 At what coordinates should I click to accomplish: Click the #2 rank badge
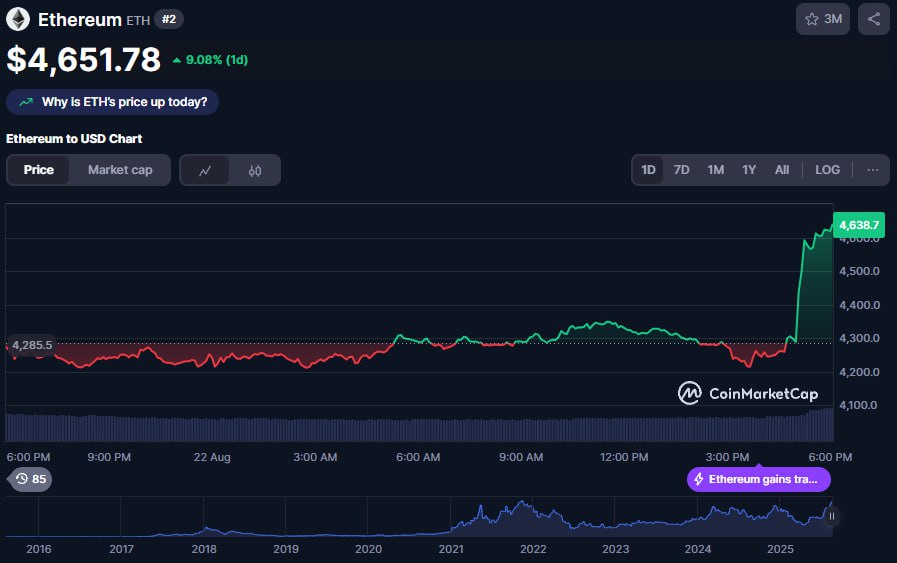tap(169, 19)
